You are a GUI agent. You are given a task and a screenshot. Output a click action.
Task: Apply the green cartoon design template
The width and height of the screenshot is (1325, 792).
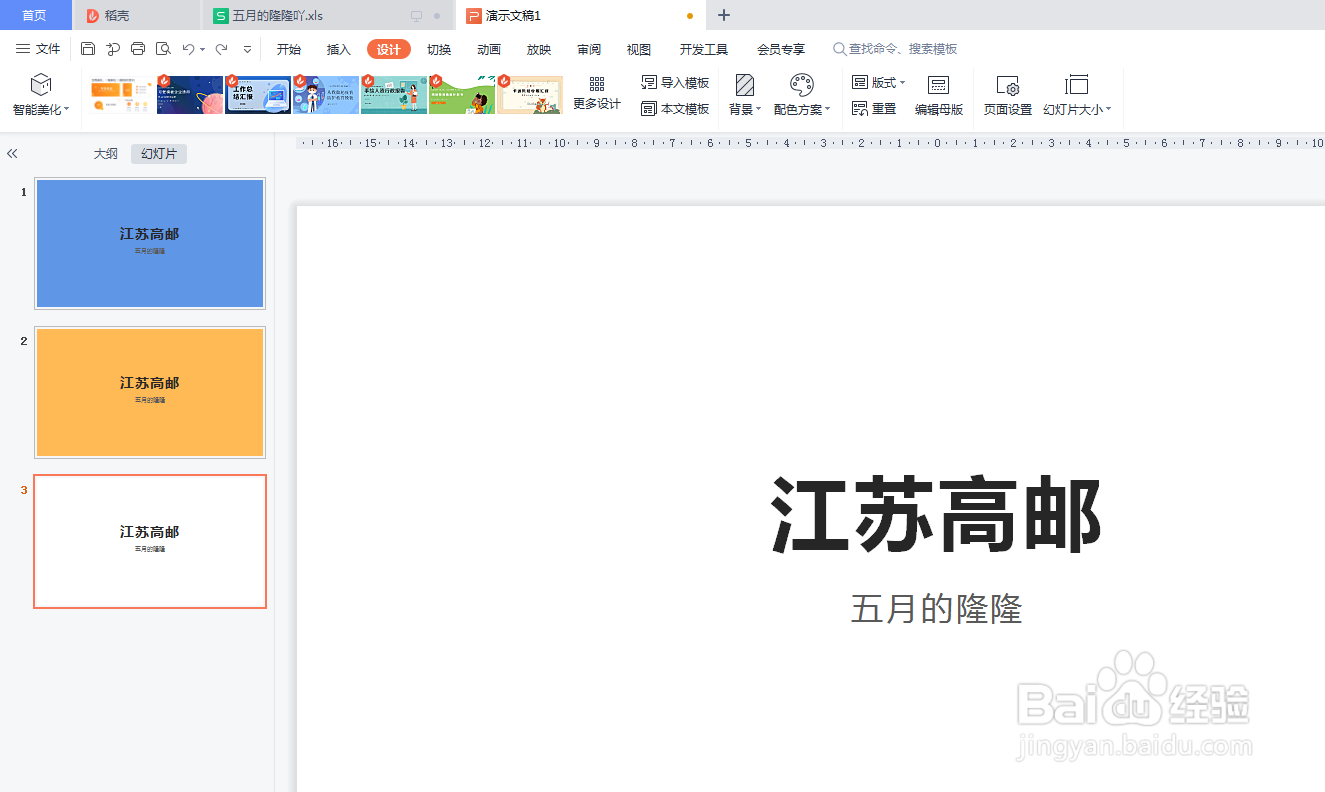pos(462,95)
